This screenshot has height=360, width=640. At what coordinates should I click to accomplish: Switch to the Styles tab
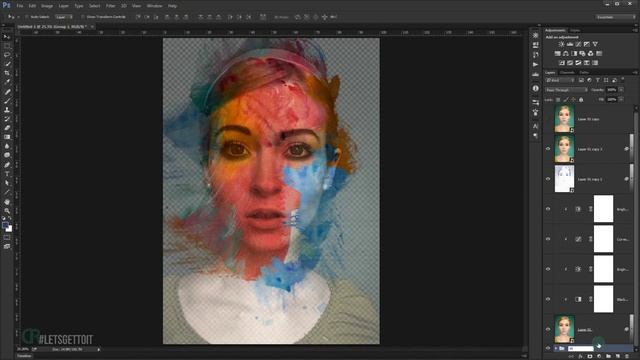pyautogui.click(x=575, y=30)
